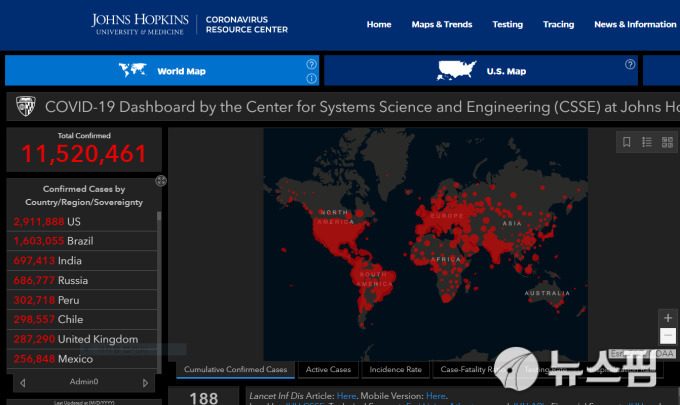The height and width of the screenshot is (405, 680).
Task: Click the Admin0 level label
Action: [x=84, y=382]
